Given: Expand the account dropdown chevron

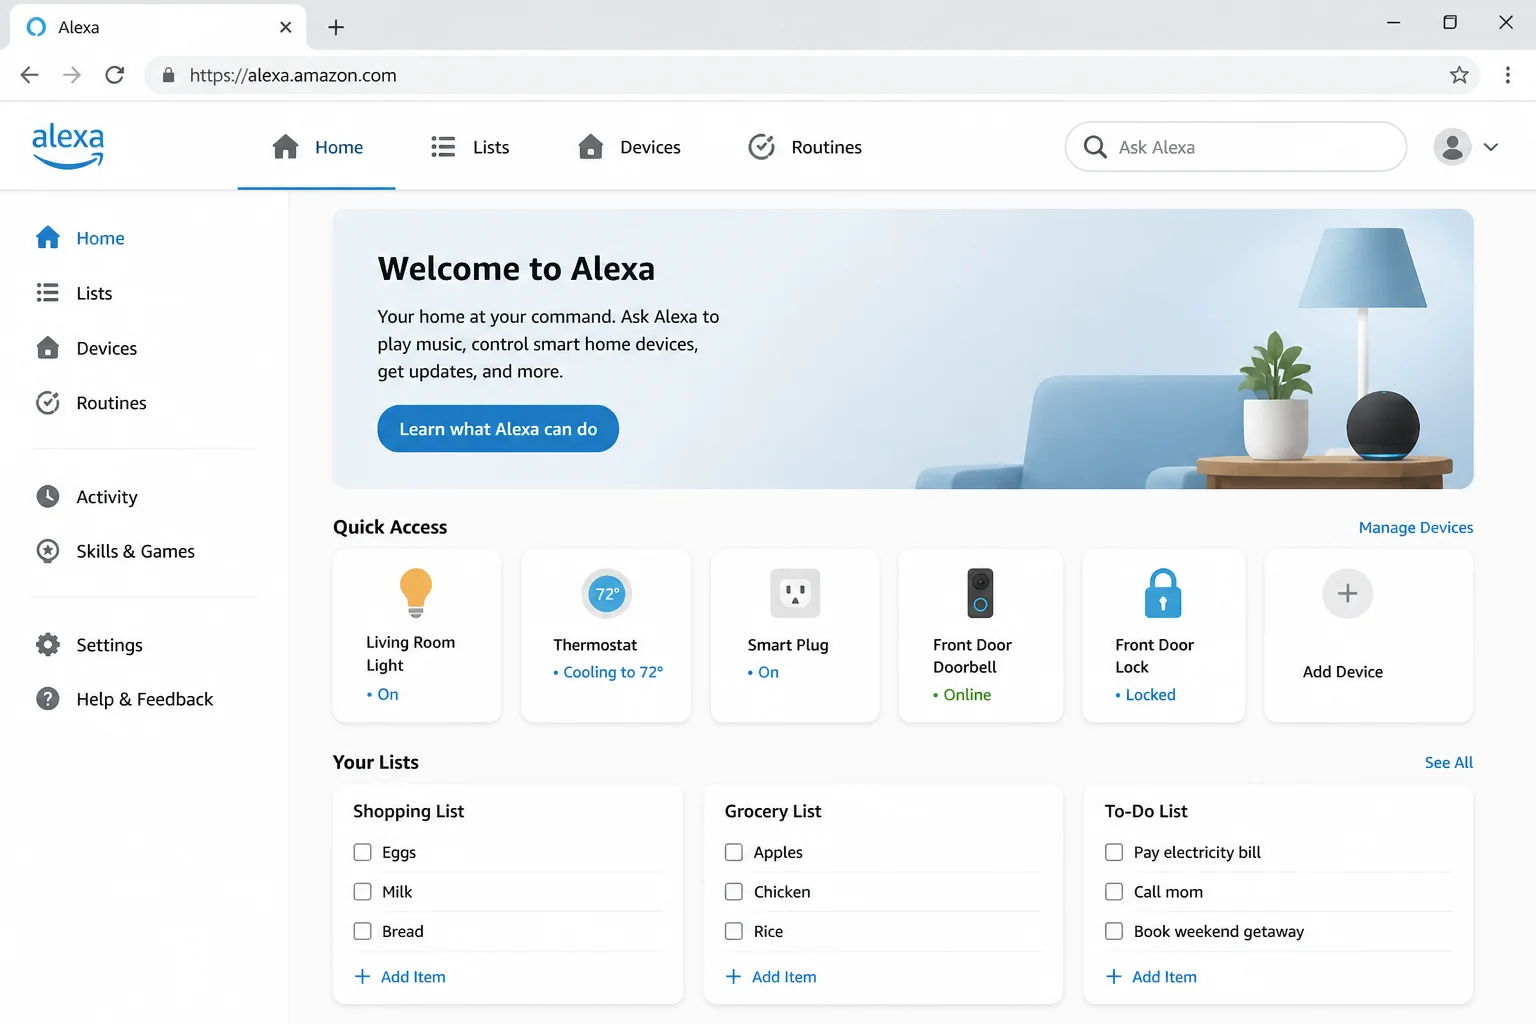Looking at the screenshot, I should [1491, 147].
